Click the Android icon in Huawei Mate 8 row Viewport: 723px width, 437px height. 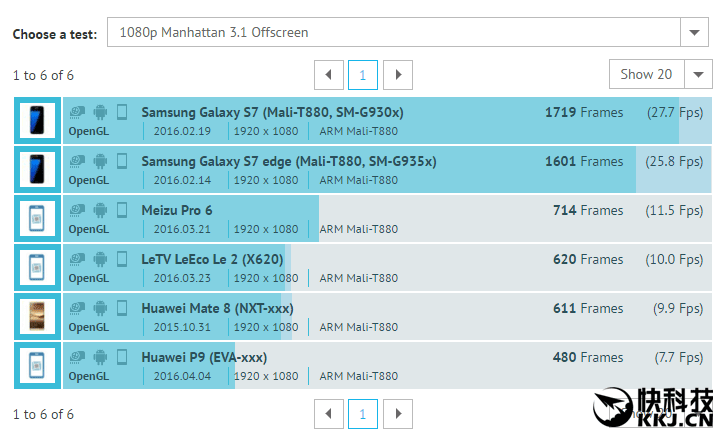100,308
